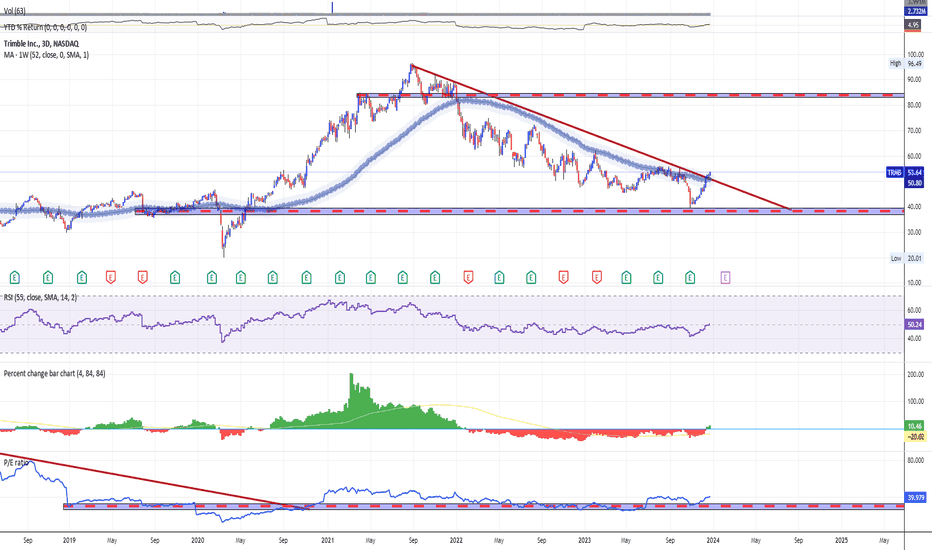Click the red earnings marker just after 2022
Image resolution: width=932 pixels, height=550 pixels.
pyautogui.click(x=468, y=277)
